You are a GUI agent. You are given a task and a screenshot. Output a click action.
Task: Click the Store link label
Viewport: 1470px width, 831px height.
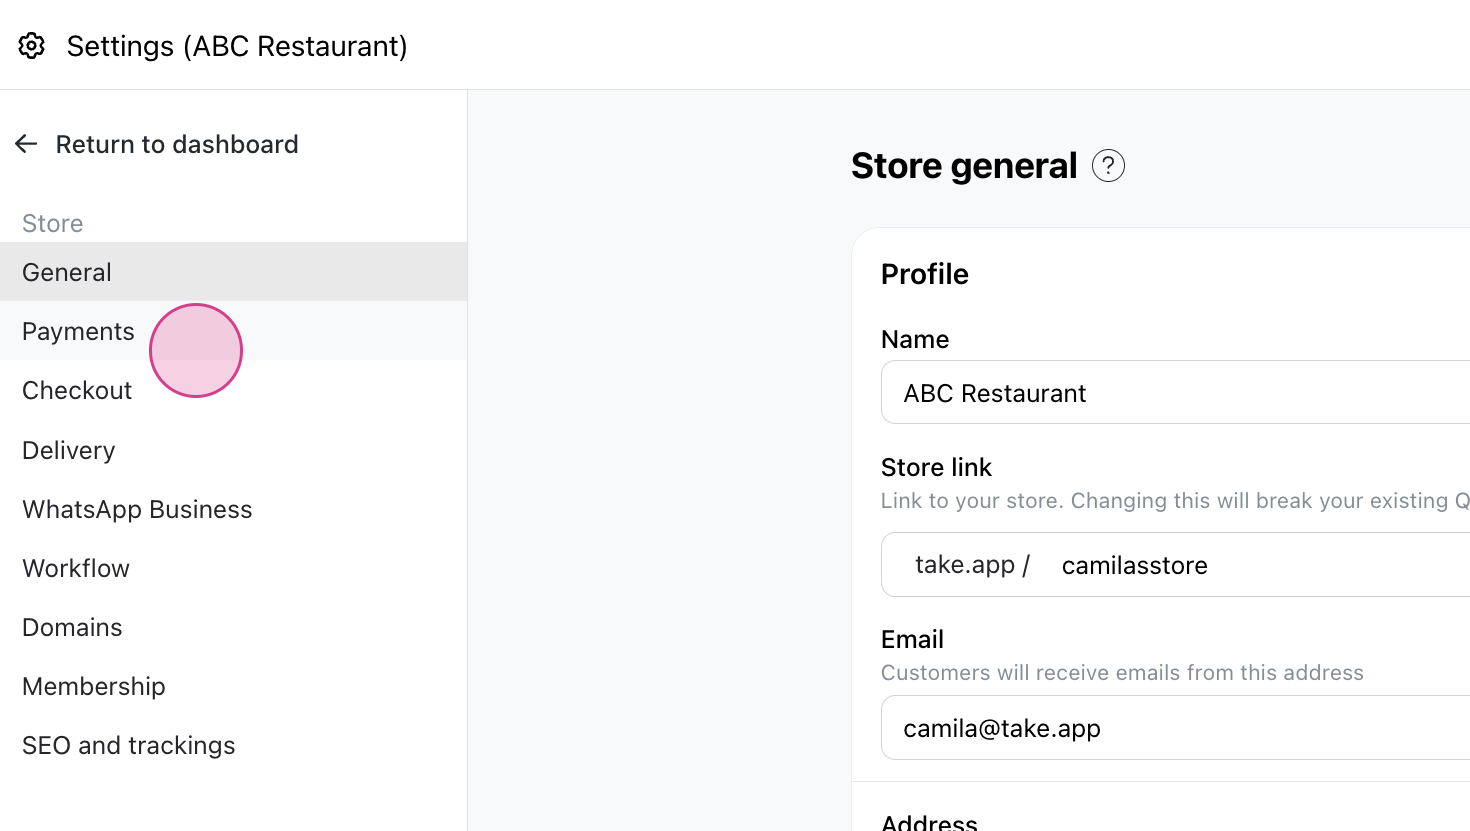coord(936,467)
